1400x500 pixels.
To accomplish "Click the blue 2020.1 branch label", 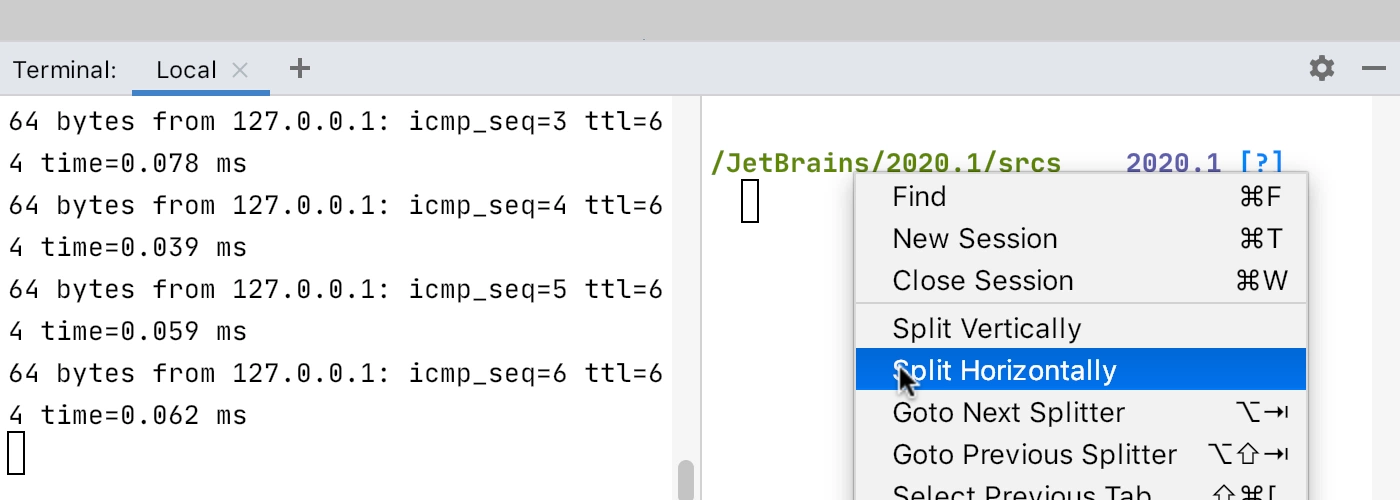I will click(1174, 163).
